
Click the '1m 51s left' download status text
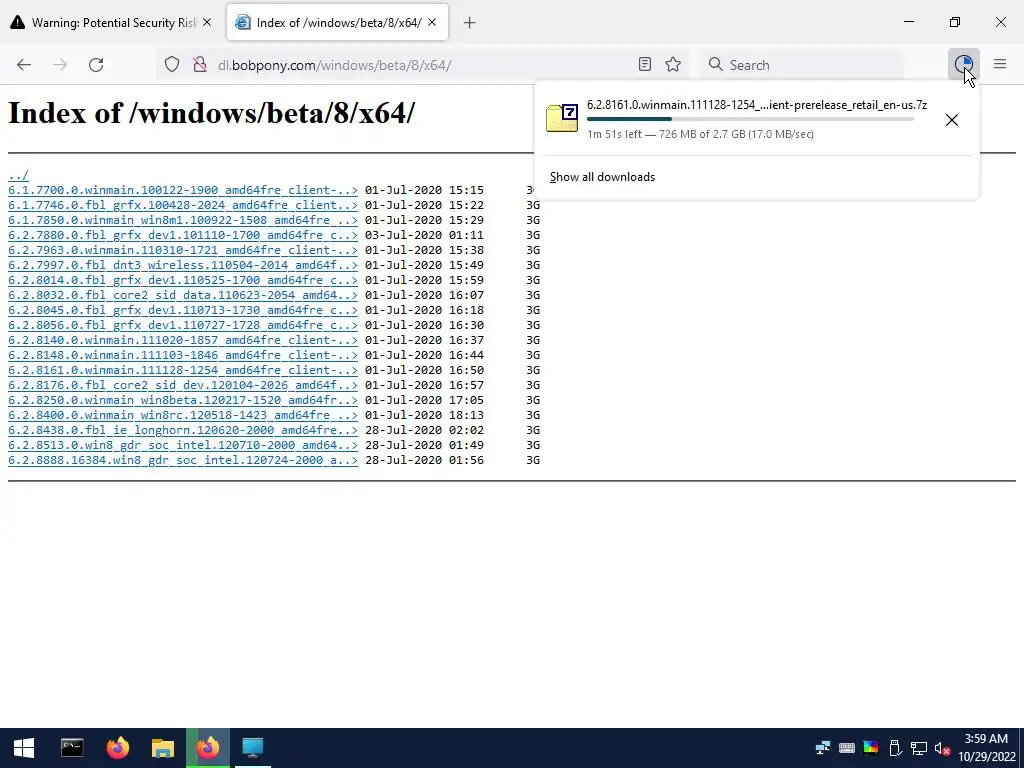614,134
